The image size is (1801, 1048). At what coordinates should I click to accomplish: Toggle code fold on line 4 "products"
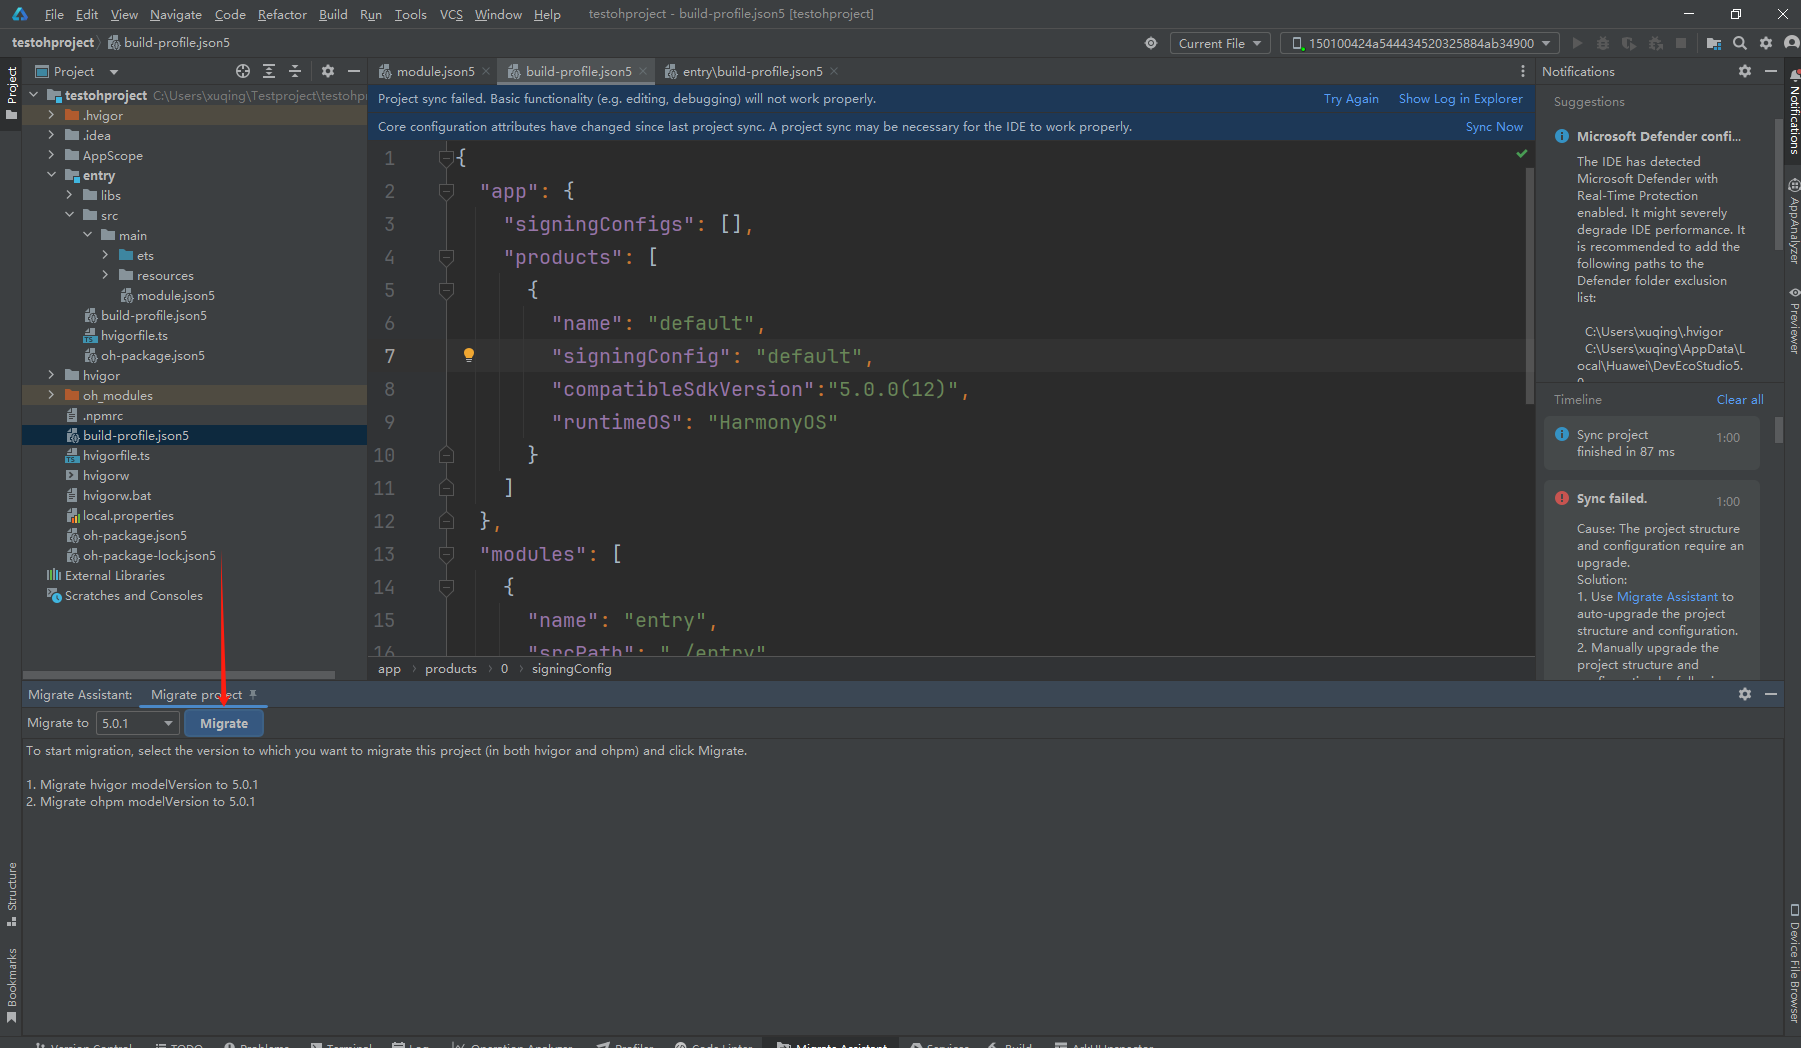pos(447,257)
